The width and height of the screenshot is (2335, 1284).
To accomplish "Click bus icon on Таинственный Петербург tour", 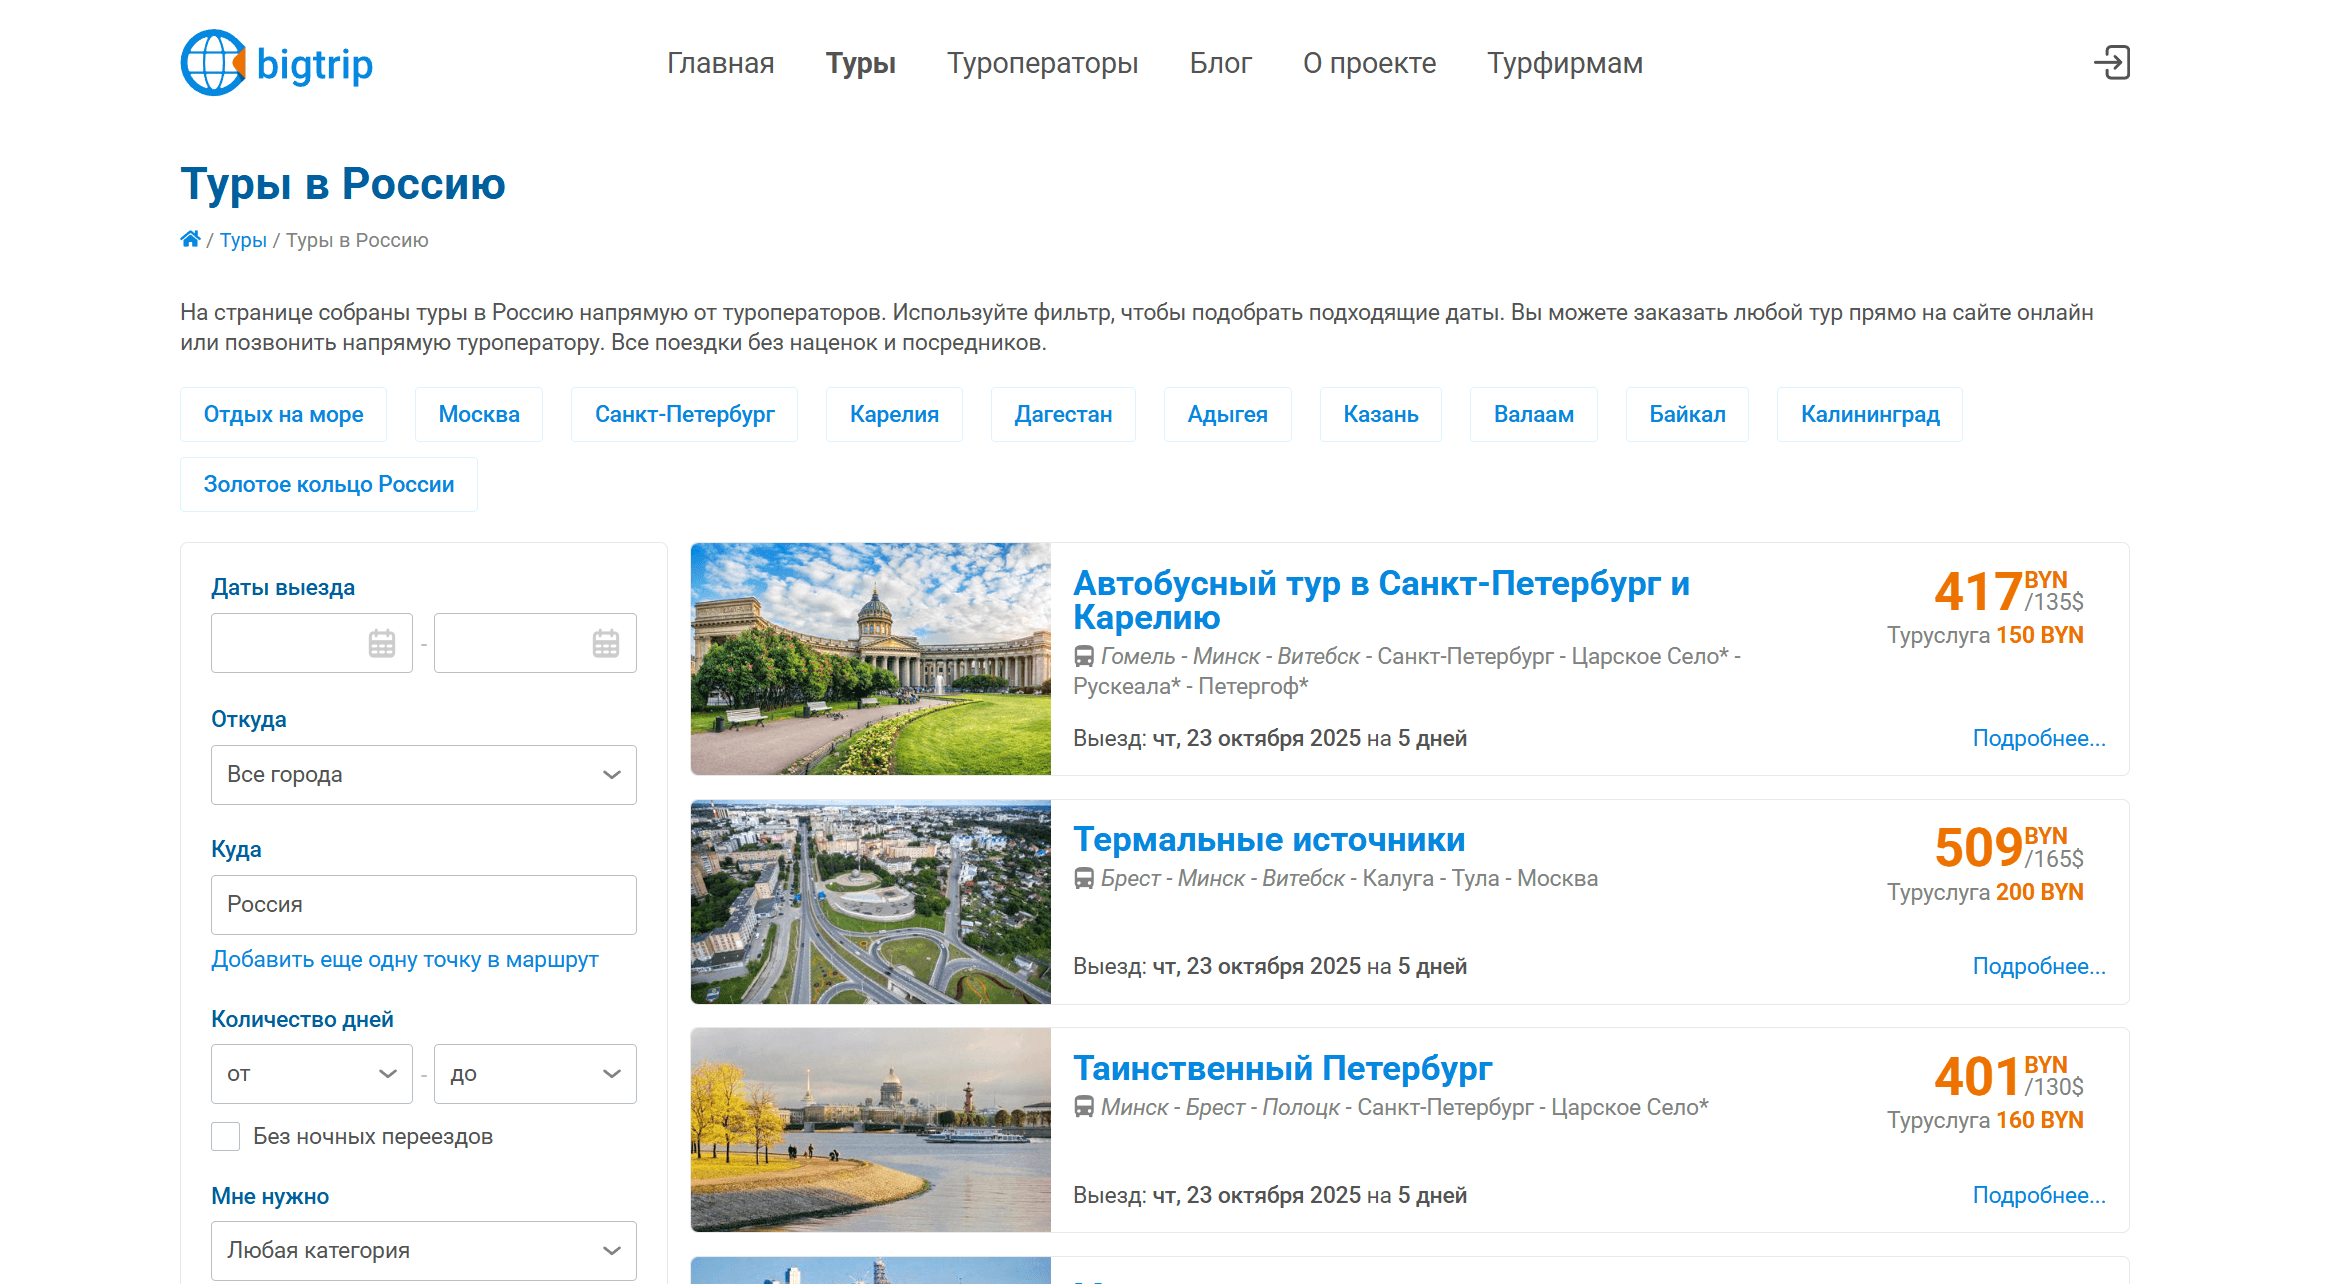I will pyautogui.click(x=1083, y=1108).
